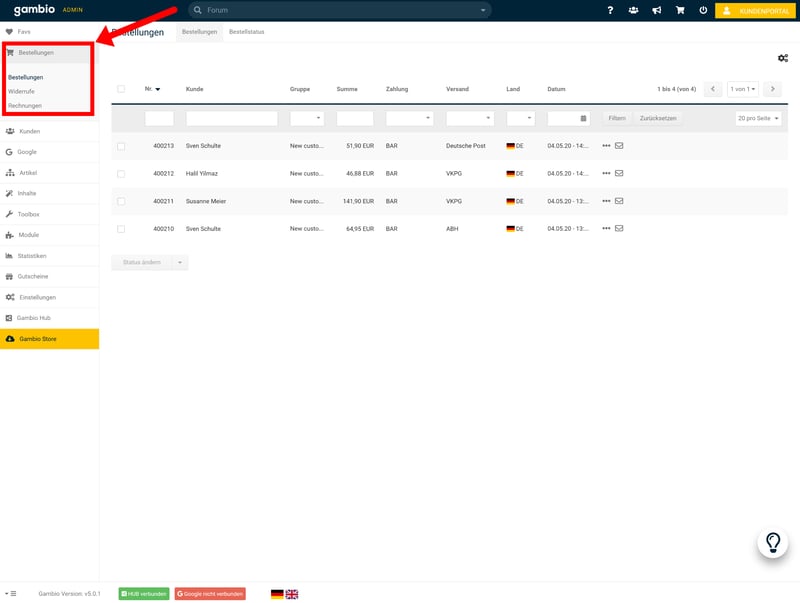Open table settings gear icon
The height and width of the screenshot is (603, 800).
(782, 59)
